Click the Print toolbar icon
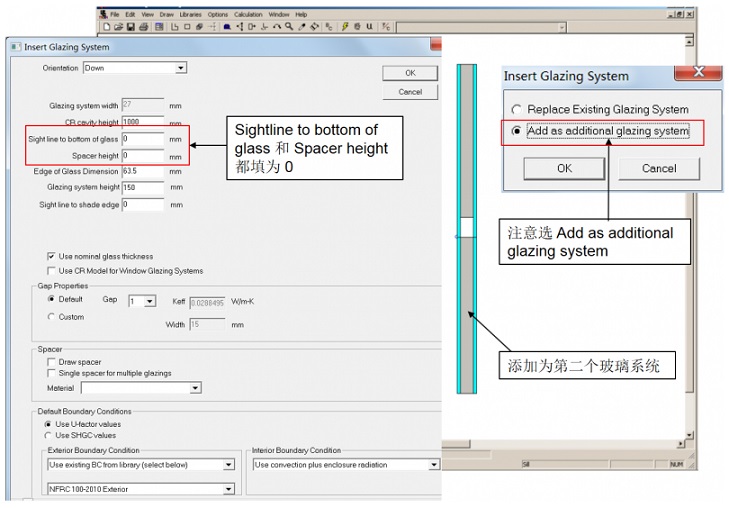 (144, 27)
